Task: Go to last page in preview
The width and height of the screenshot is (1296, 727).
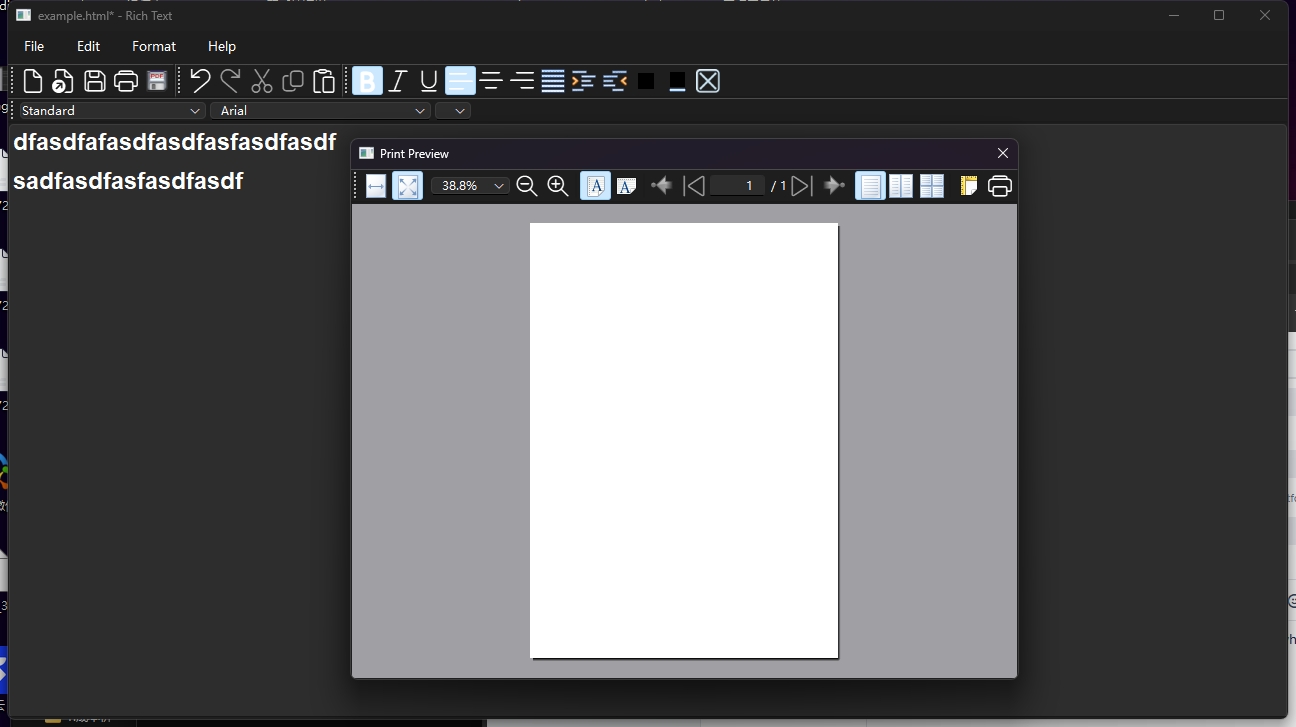Action: pyautogui.click(x=834, y=186)
